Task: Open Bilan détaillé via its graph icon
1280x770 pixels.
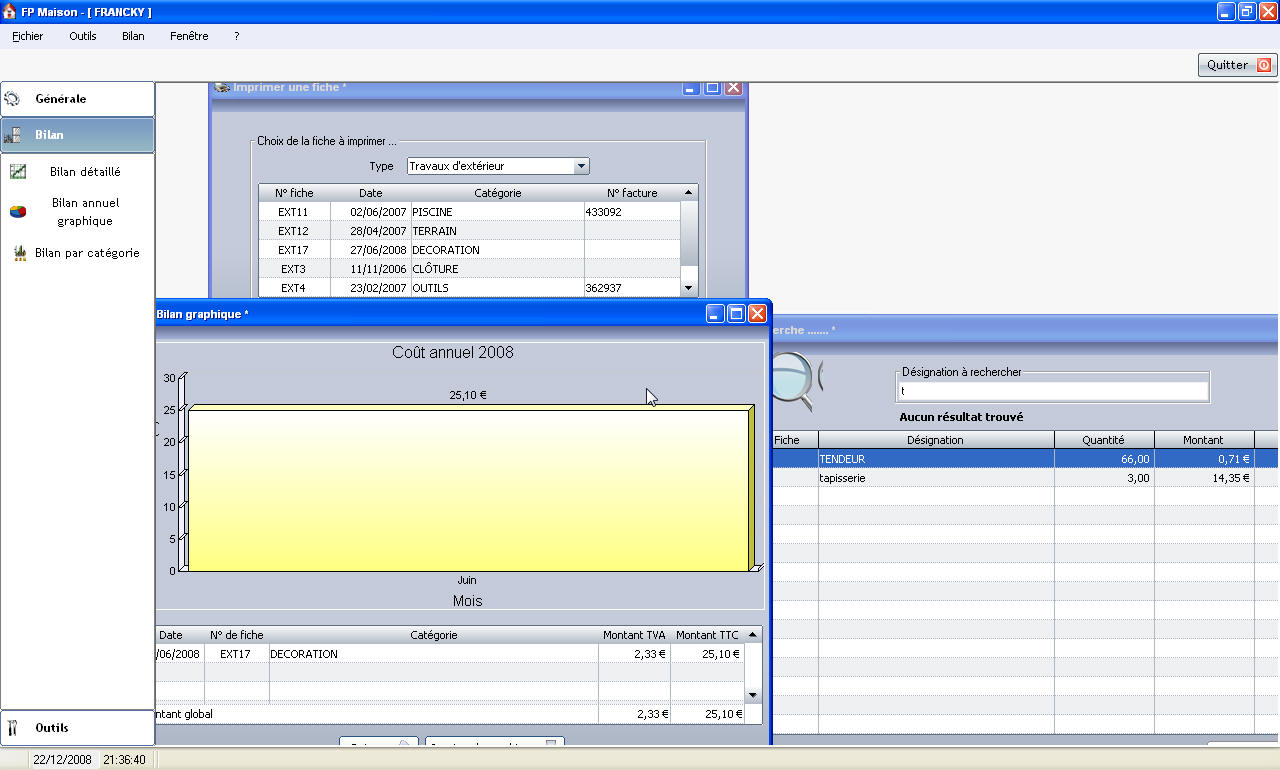Action: point(18,172)
